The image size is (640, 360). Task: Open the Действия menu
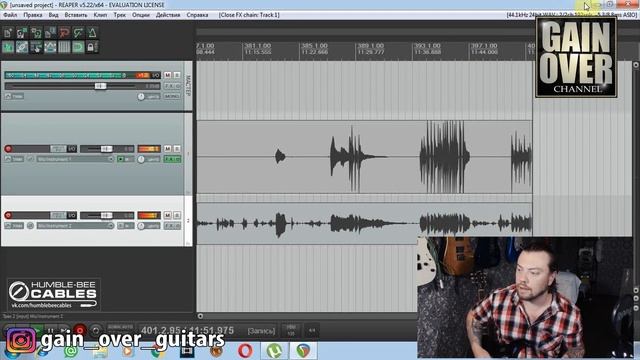(168, 15)
